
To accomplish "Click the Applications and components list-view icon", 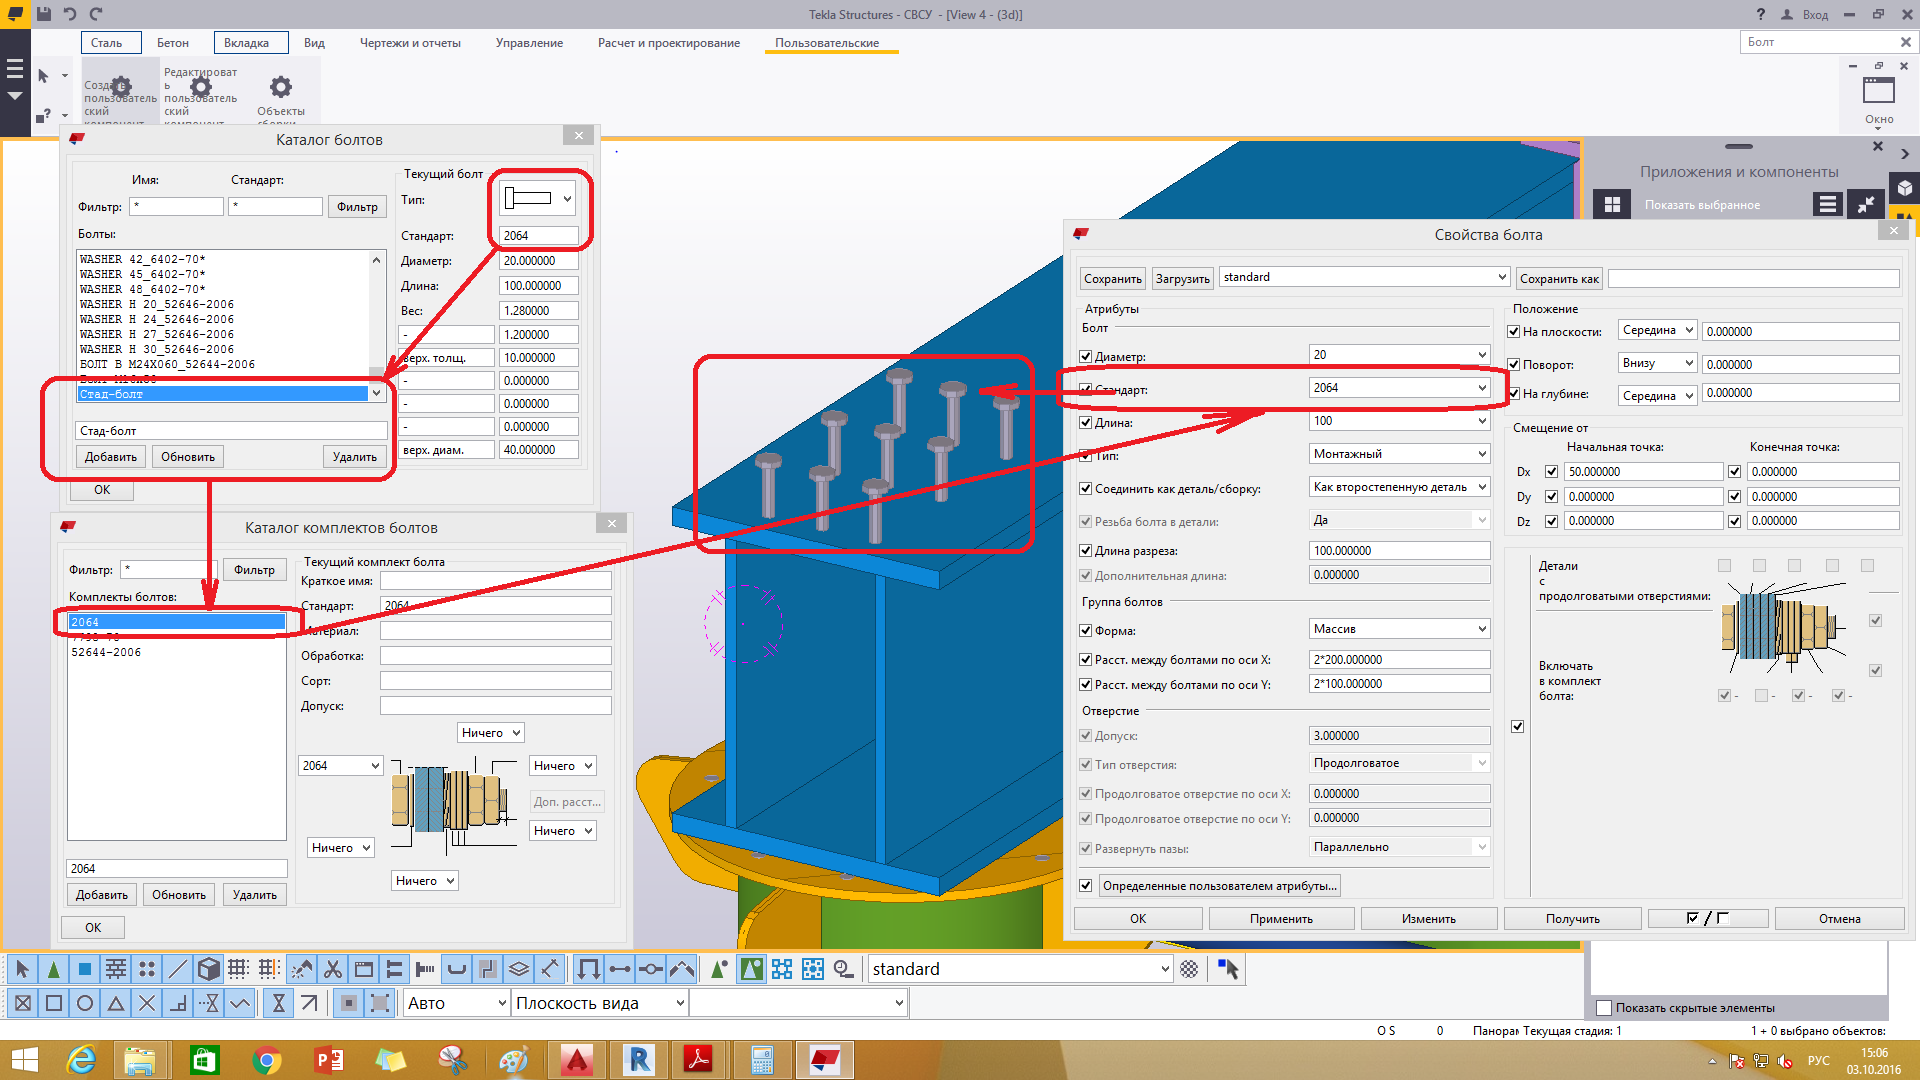I will click(x=1827, y=204).
